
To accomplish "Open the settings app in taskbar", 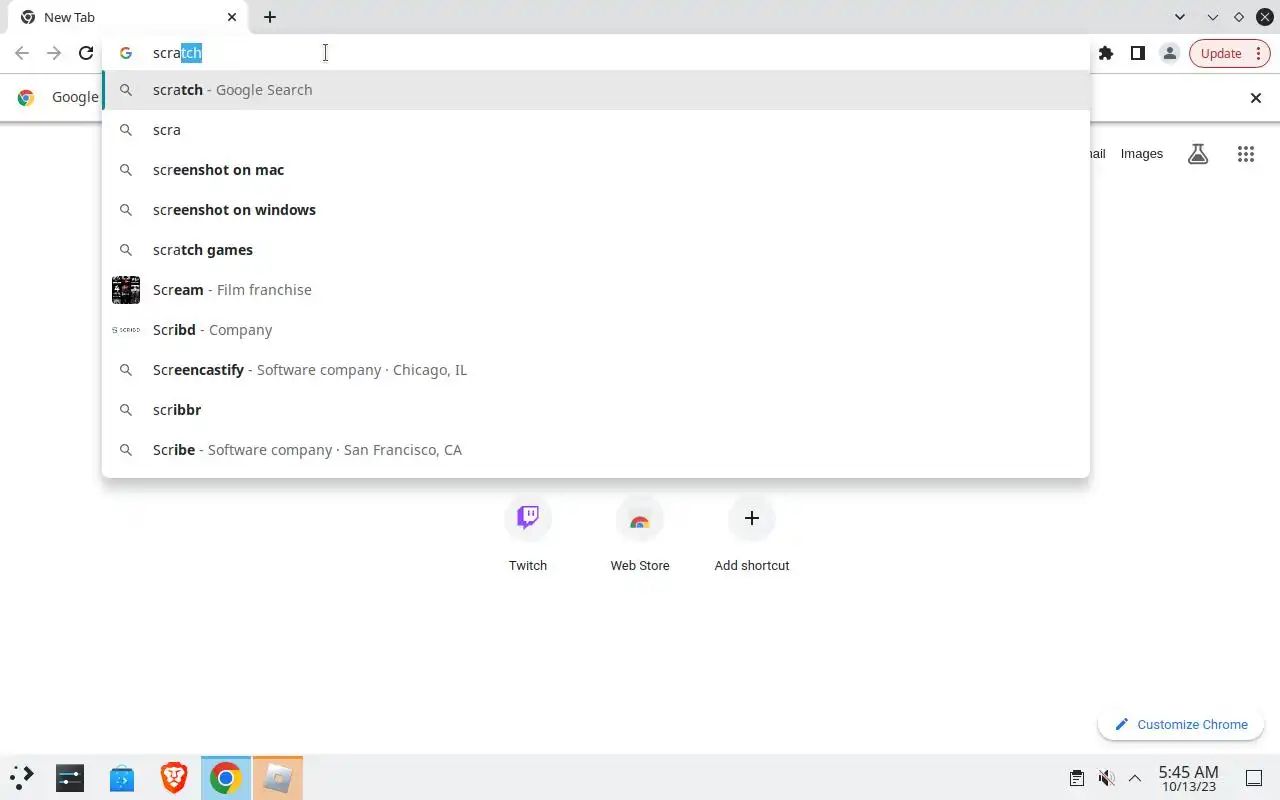I will tap(70, 777).
